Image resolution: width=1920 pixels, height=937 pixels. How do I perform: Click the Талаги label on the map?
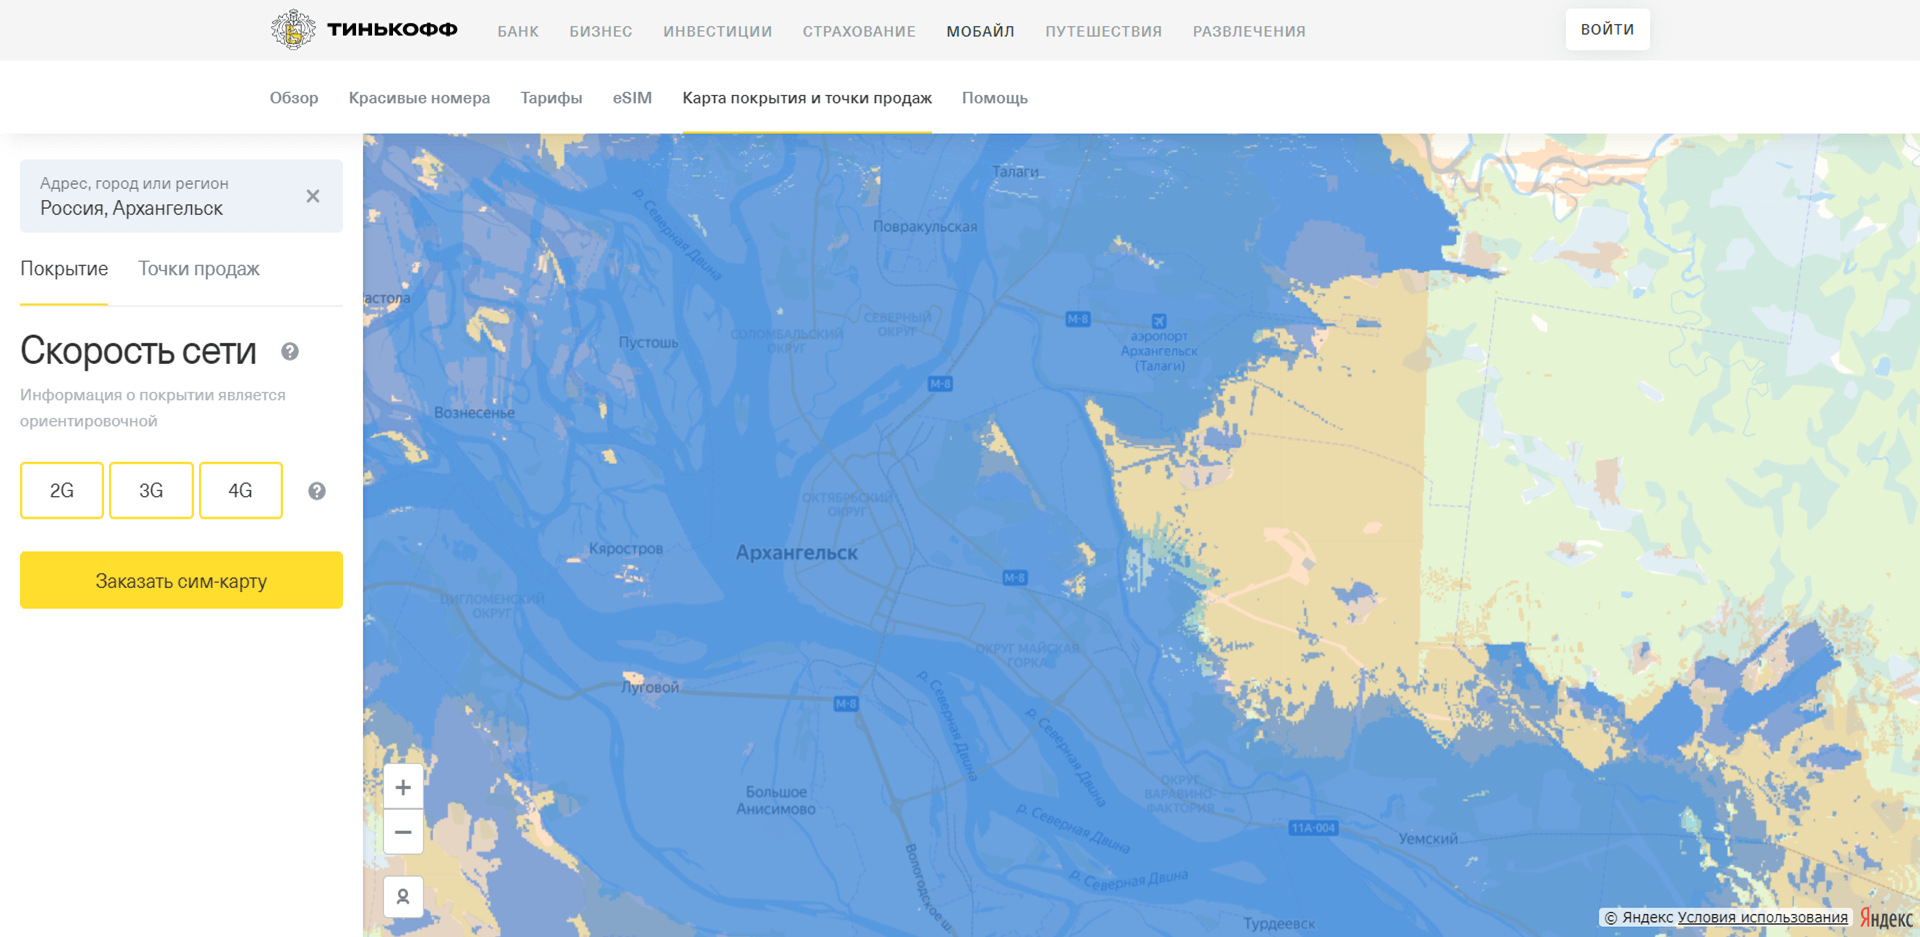[1015, 171]
